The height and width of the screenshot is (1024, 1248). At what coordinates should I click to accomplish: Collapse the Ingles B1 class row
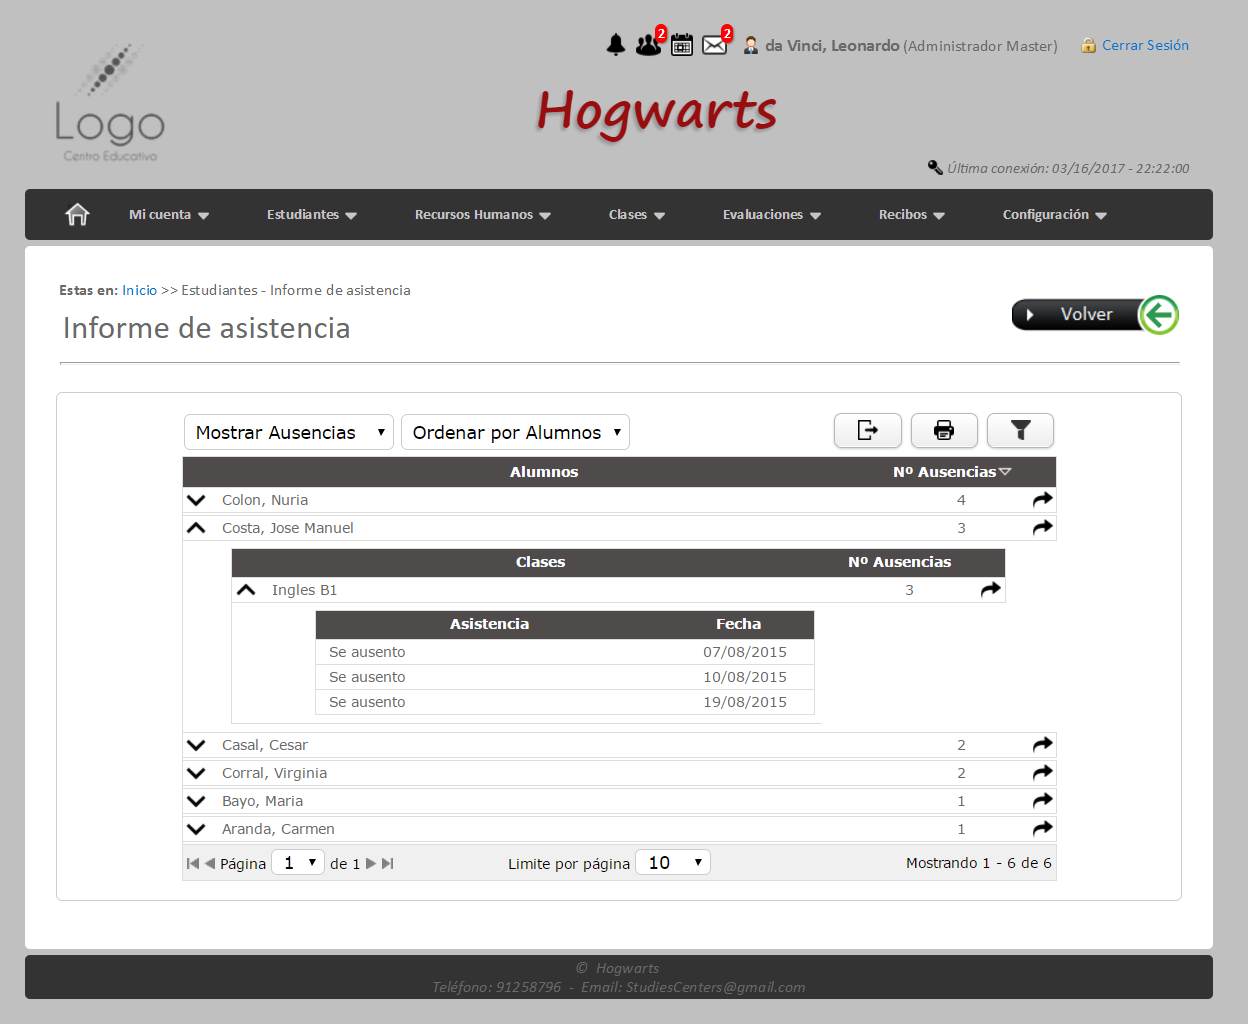(246, 590)
